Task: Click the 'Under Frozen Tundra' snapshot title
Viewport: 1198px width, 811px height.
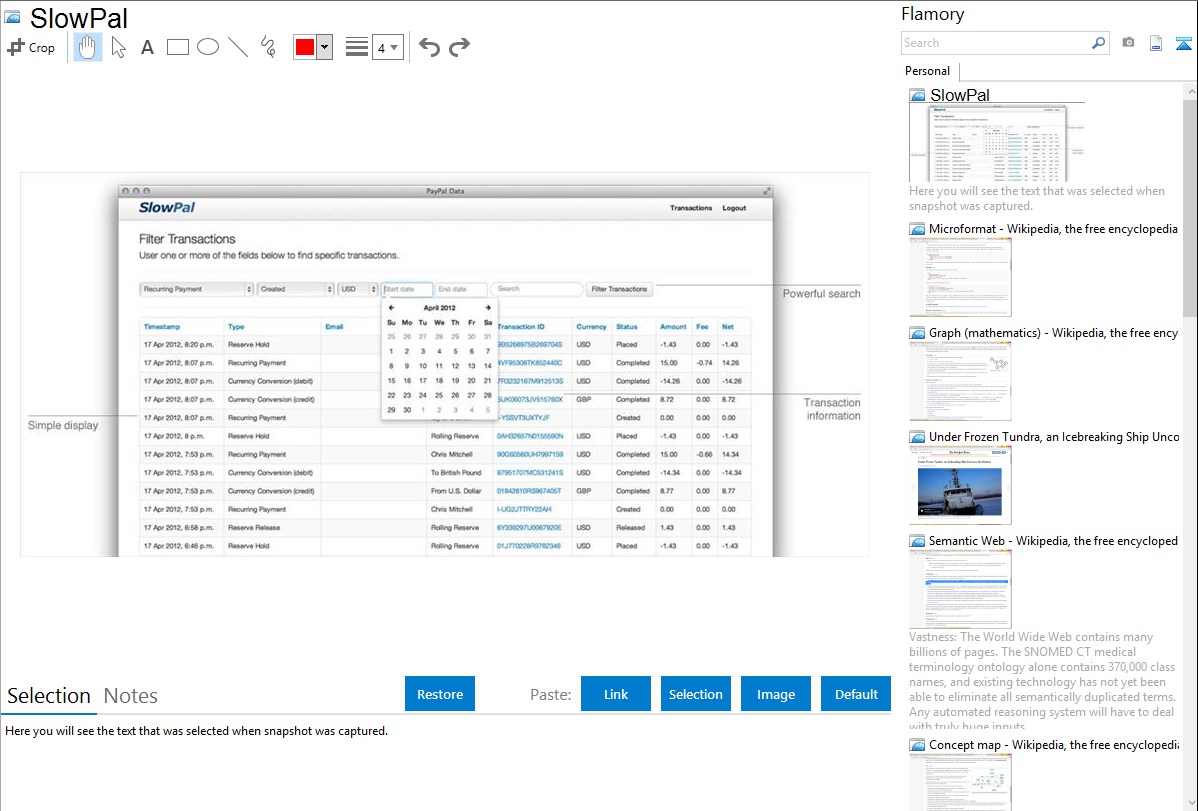Action: 1054,436
